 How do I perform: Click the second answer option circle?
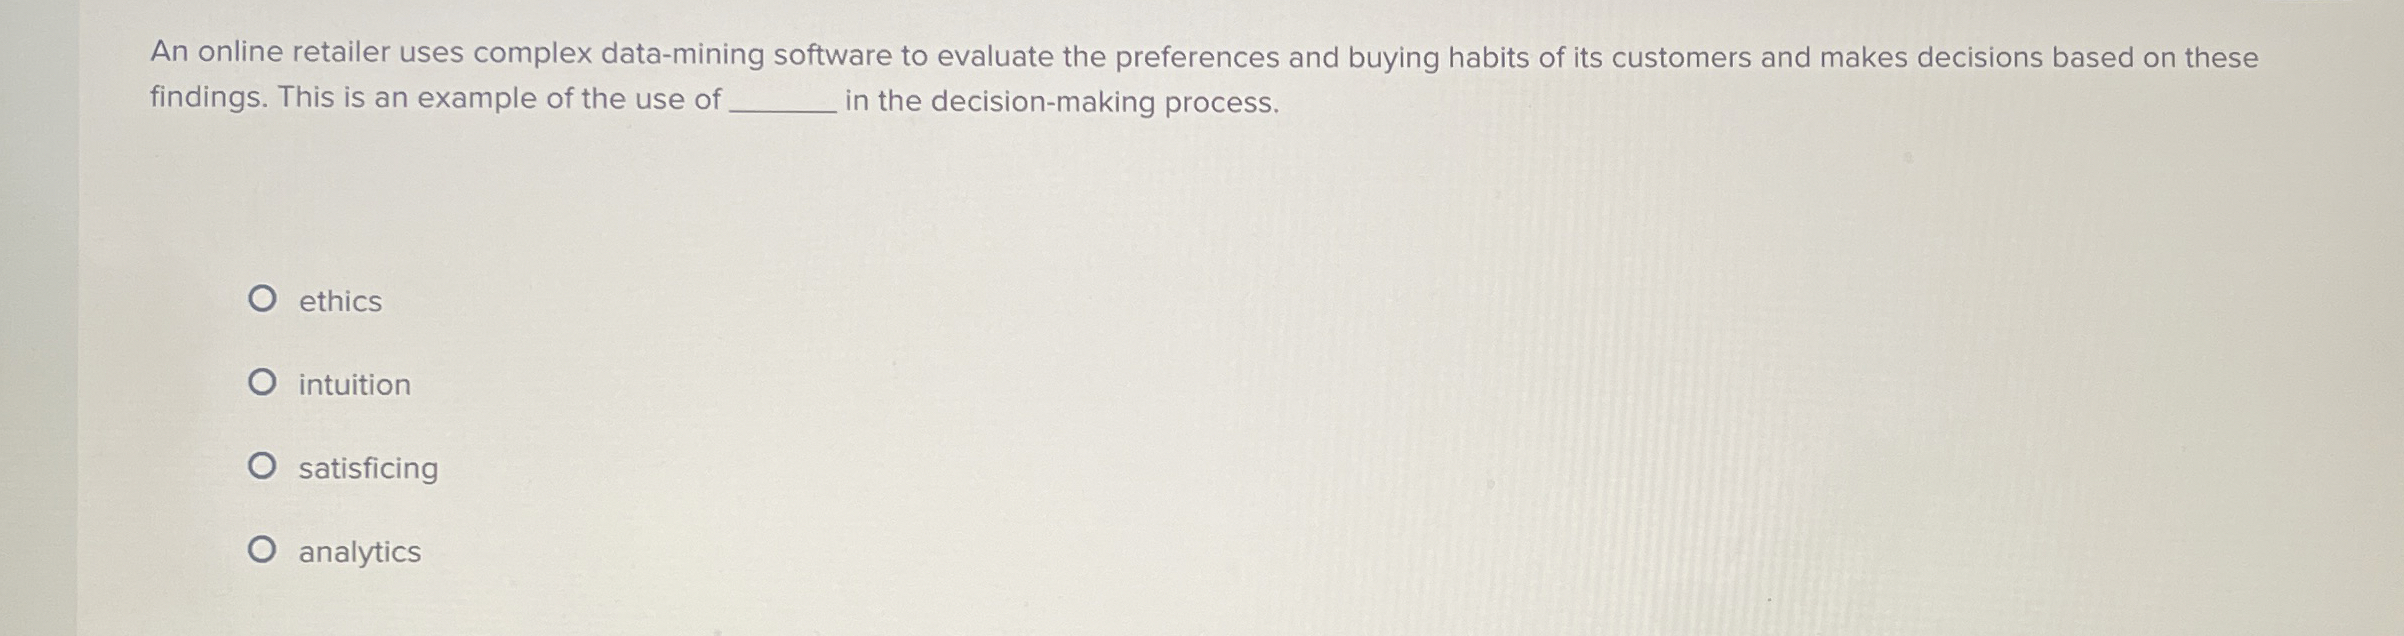click(x=265, y=383)
